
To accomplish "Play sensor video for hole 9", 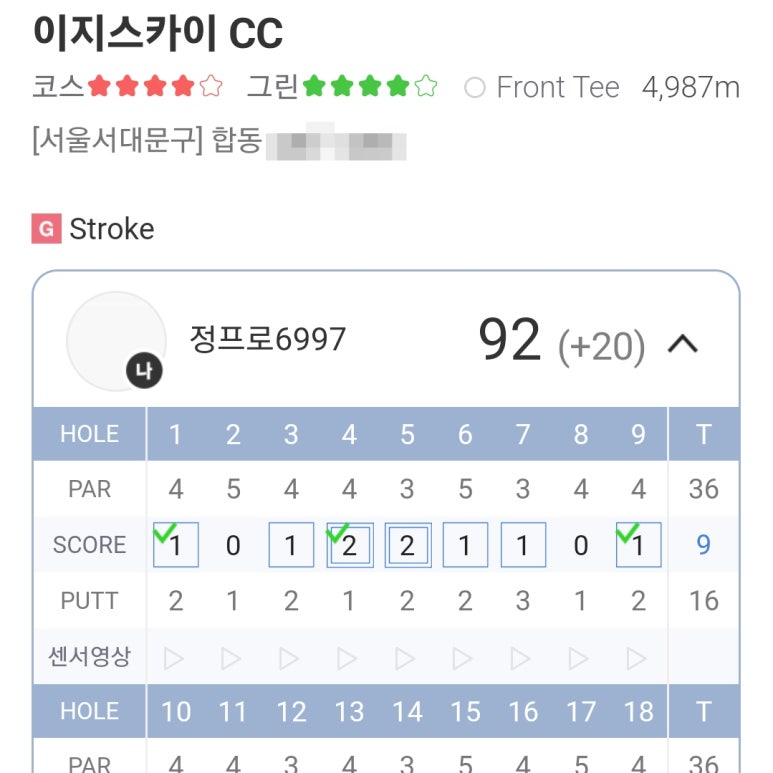I will click(638, 658).
